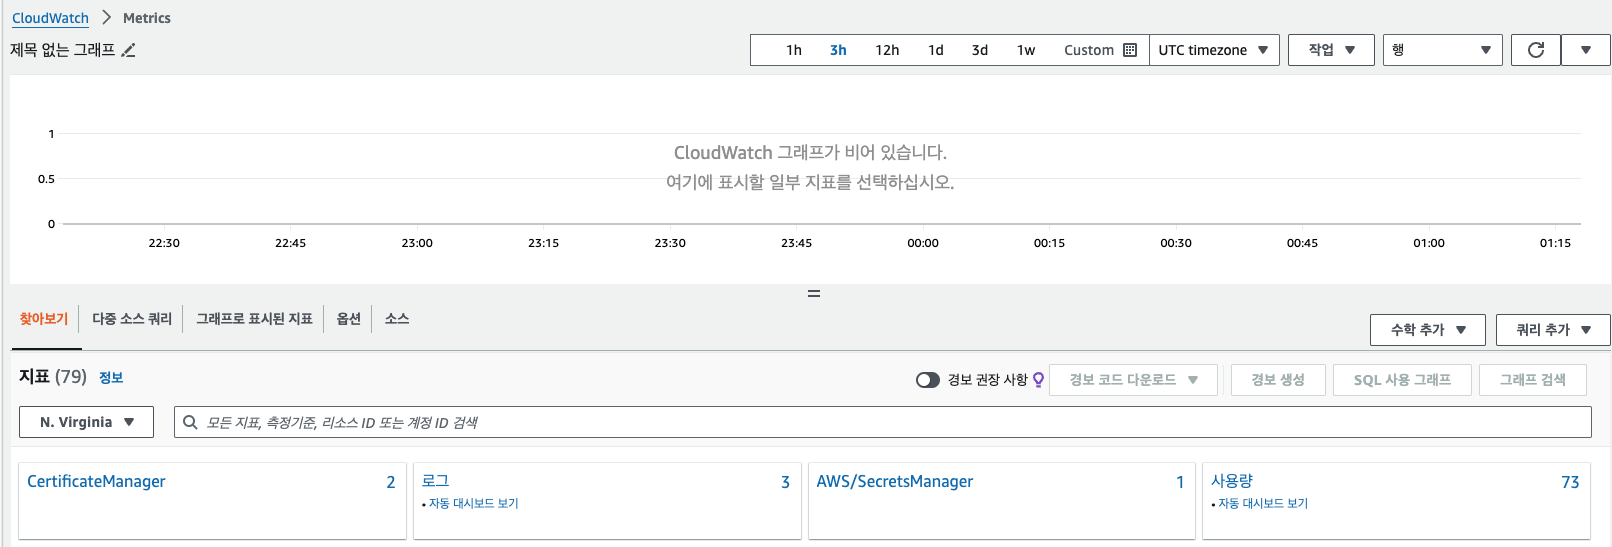This screenshot has height=547, width=1612.
Task: Grab the panel resize handle icon below graph
Action: (814, 294)
